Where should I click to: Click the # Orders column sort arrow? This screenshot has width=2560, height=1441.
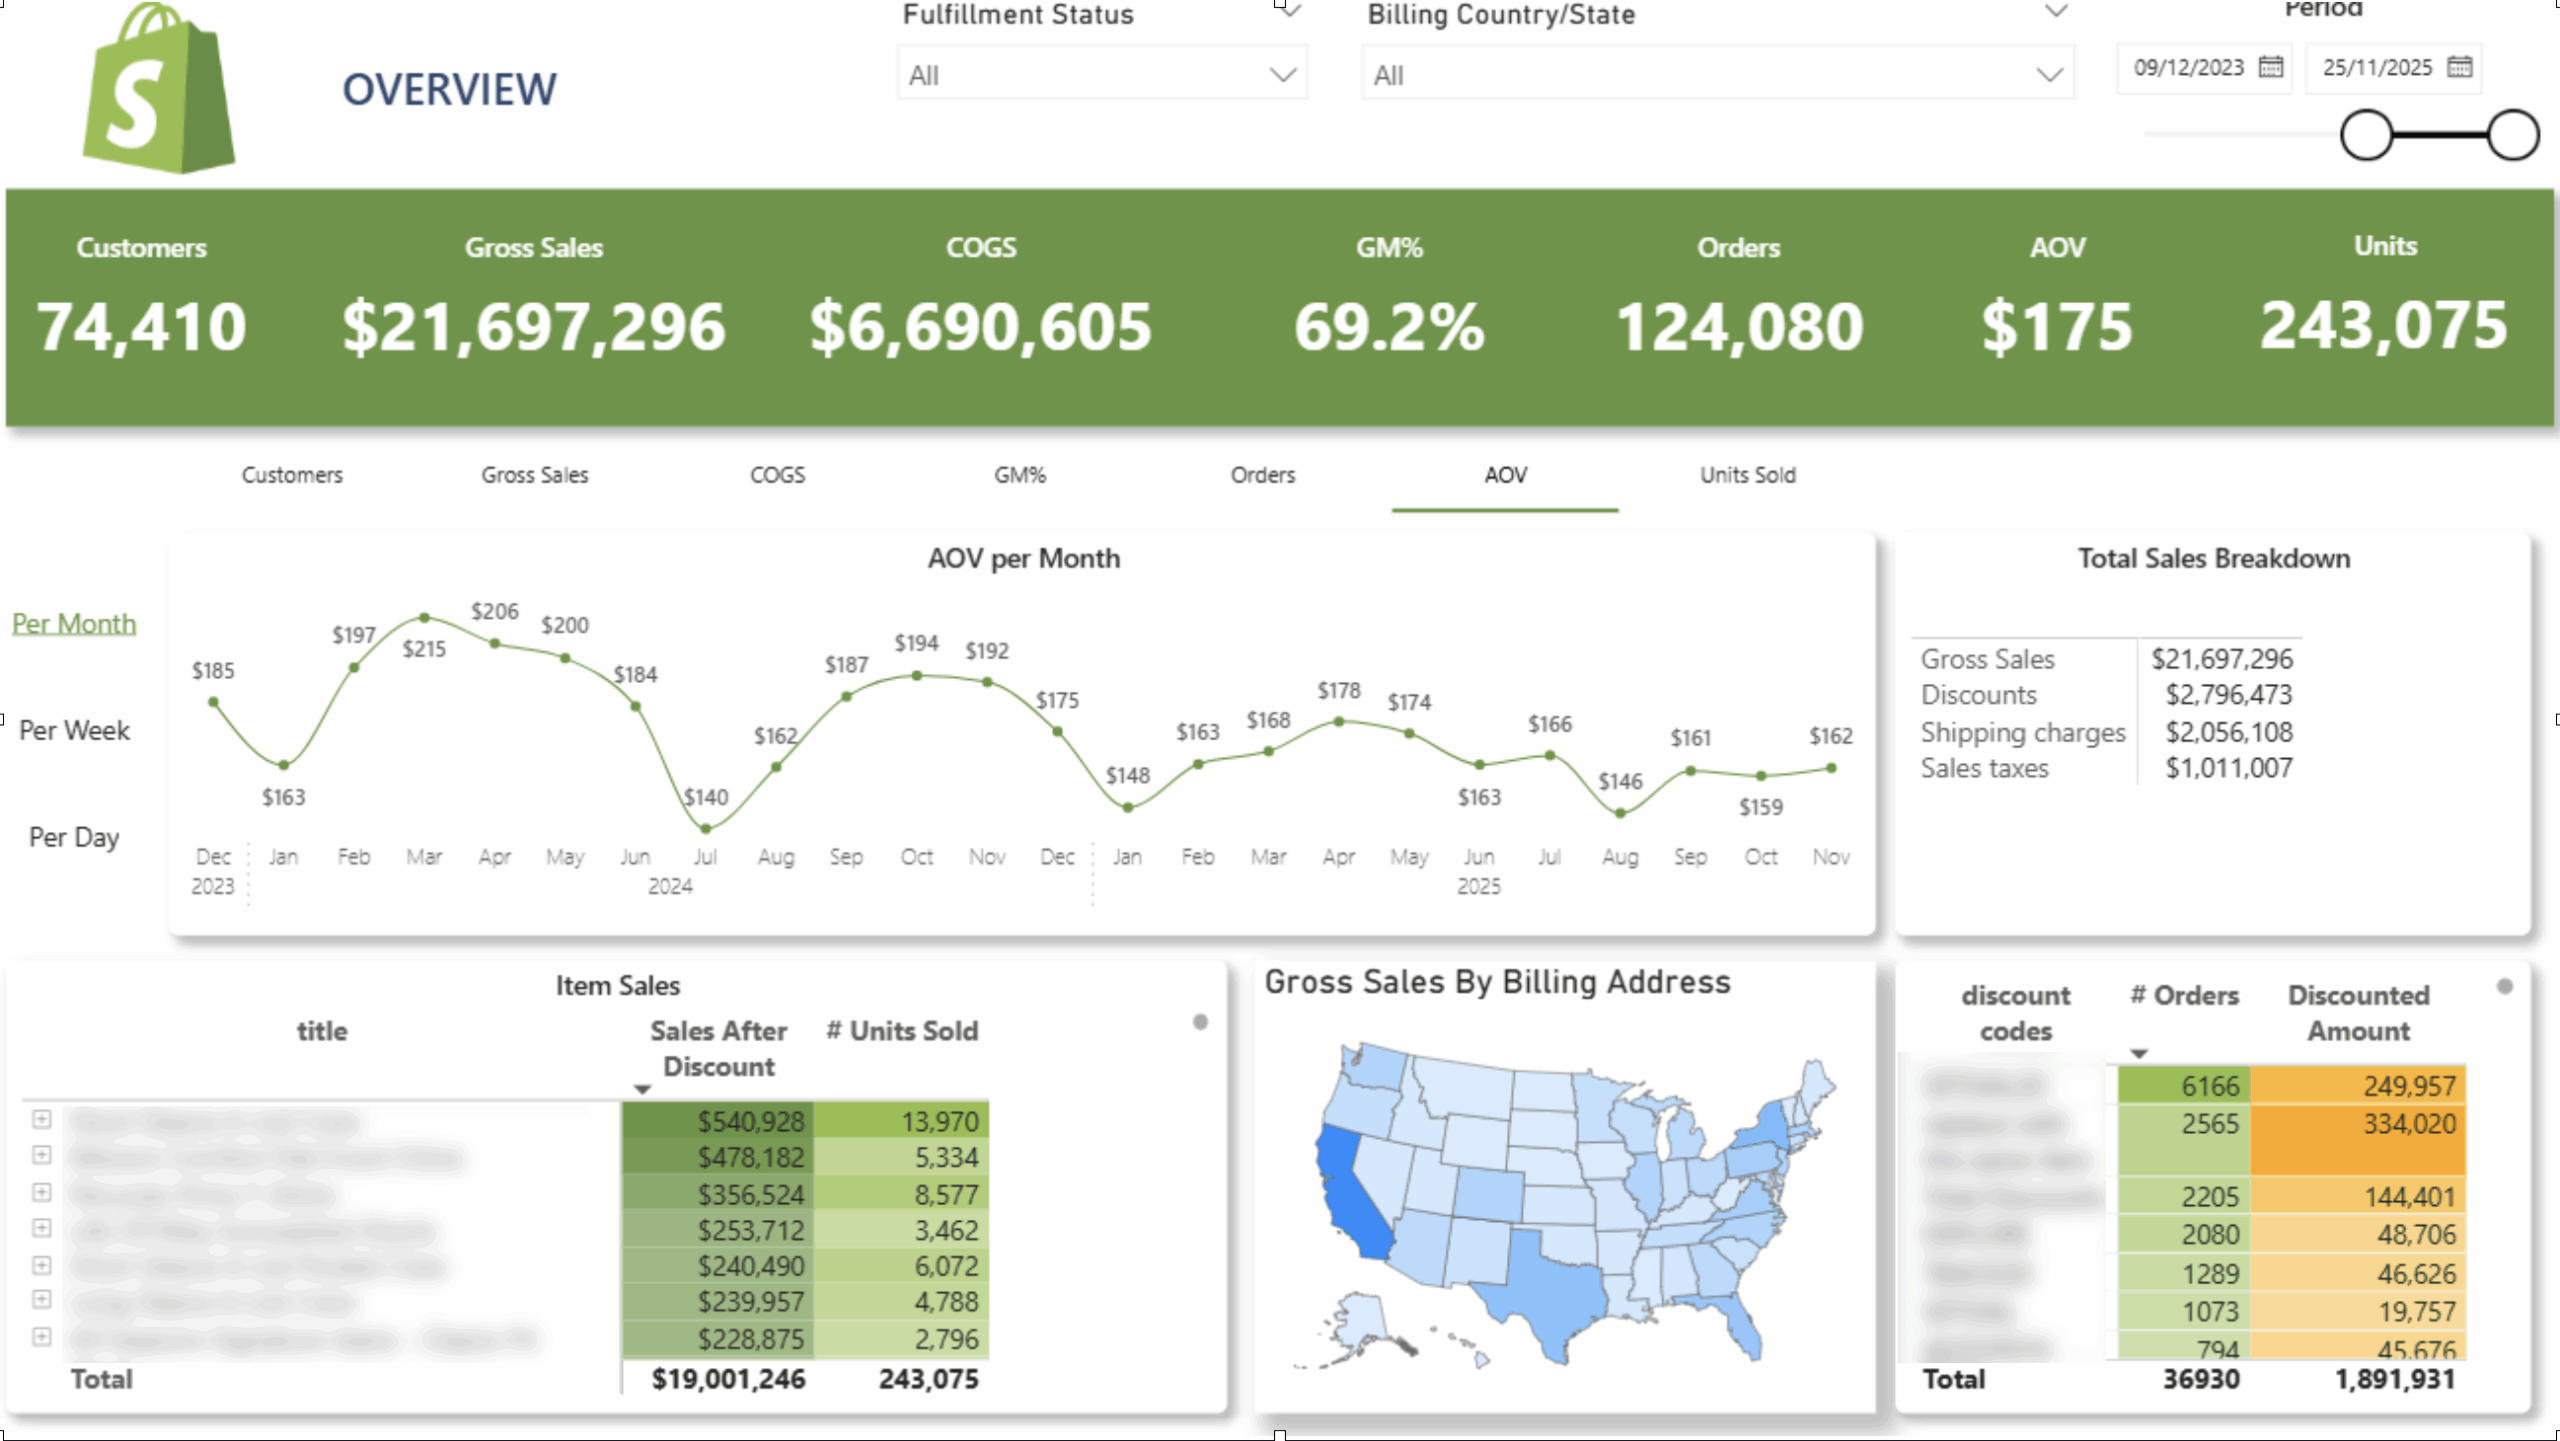pyautogui.click(x=2139, y=1054)
